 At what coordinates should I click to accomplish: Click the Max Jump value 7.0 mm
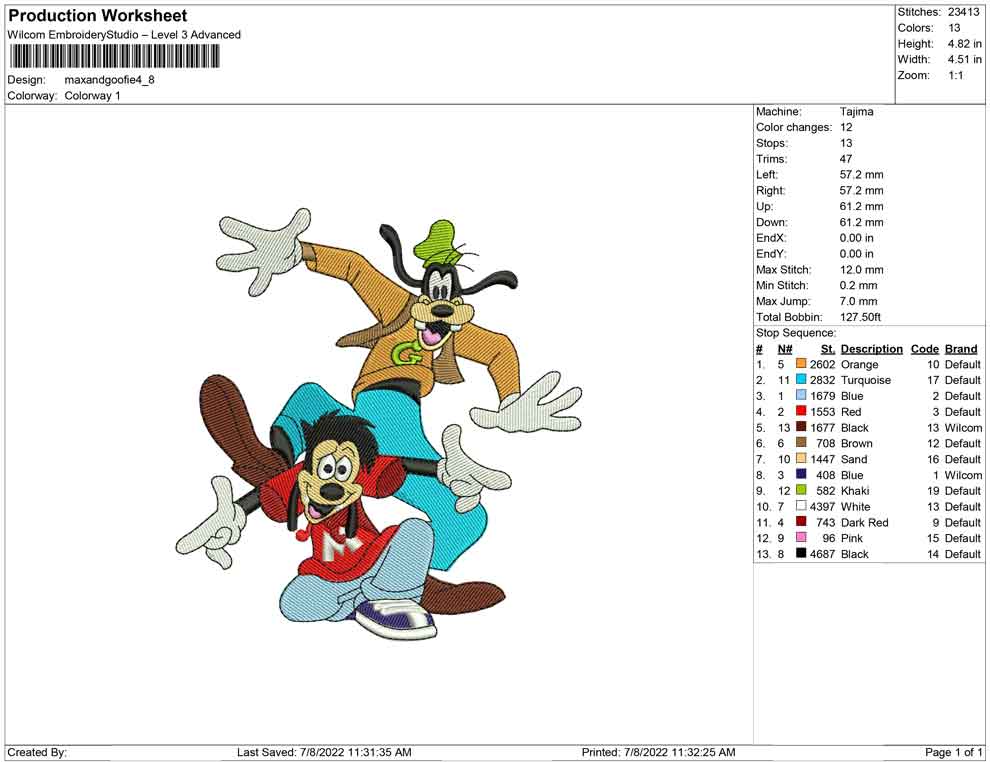pyautogui.click(x=858, y=301)
